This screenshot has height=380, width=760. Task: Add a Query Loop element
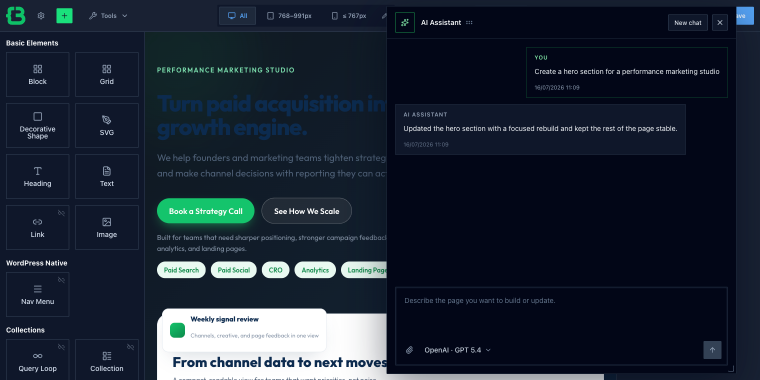coord(37,361)
